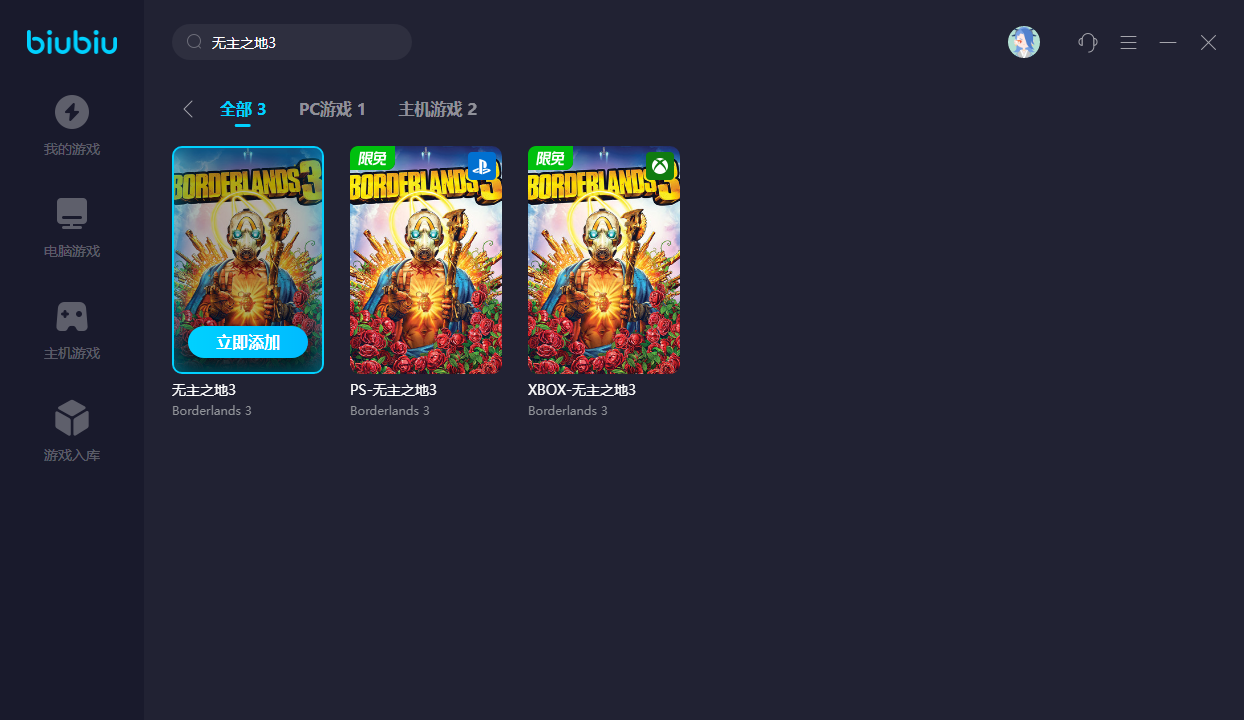Click the XBOX-无主之地3 title text
The image size is (1244, 720).
tap(582, 390)
